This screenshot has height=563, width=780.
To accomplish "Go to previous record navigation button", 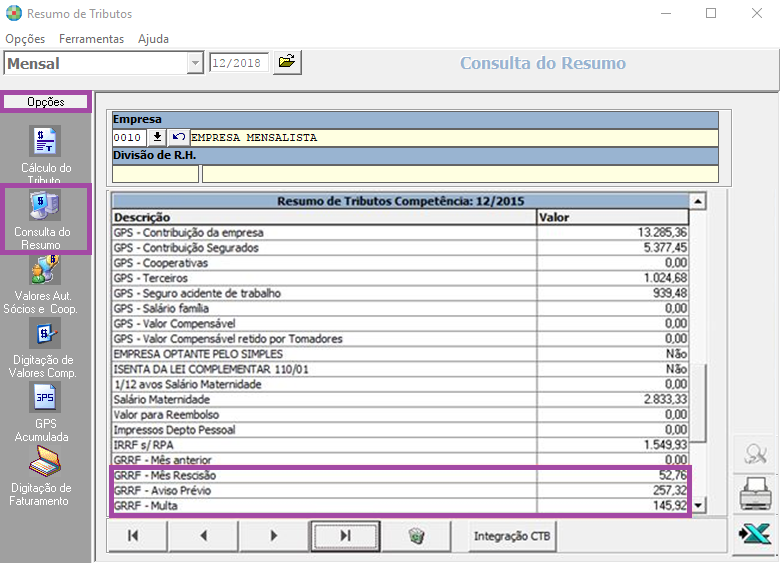I will [x=203, y=536].
